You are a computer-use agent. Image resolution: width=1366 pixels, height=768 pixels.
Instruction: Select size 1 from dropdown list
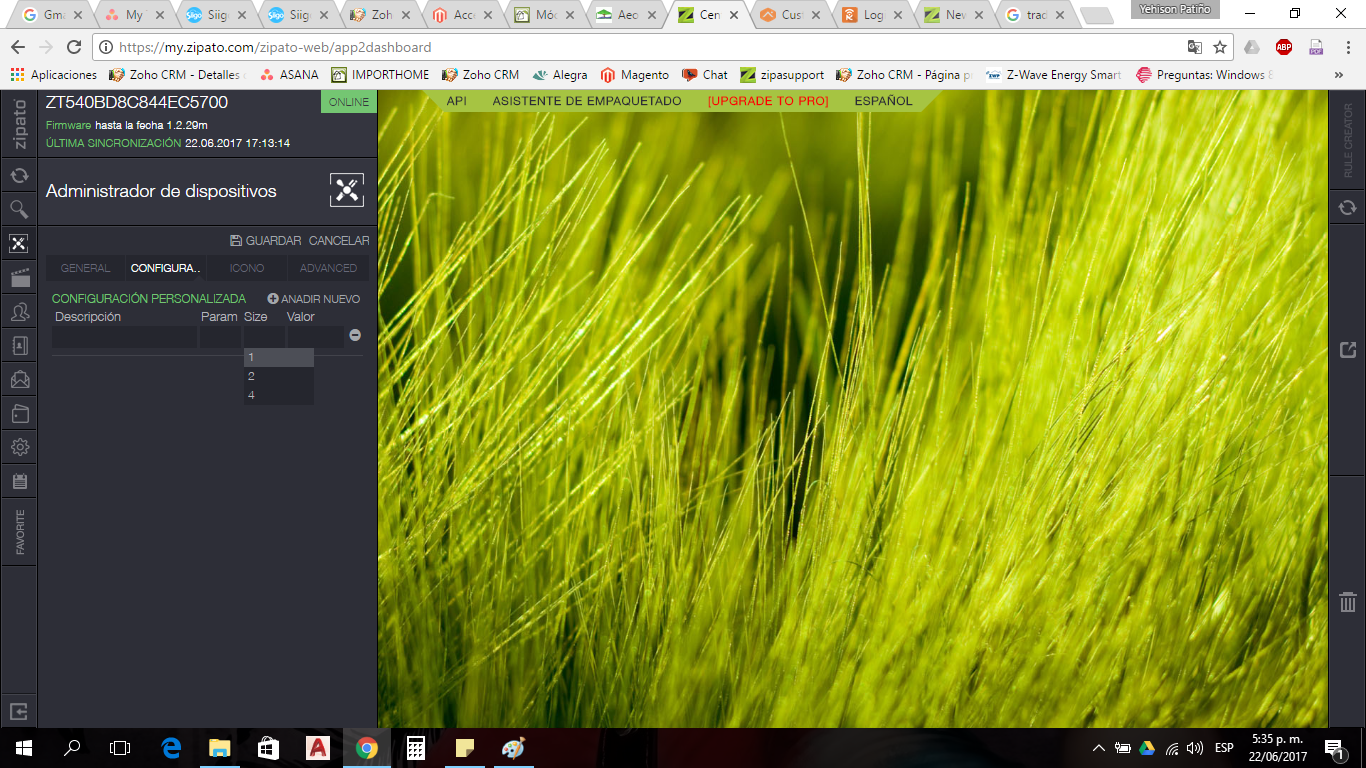278,358
